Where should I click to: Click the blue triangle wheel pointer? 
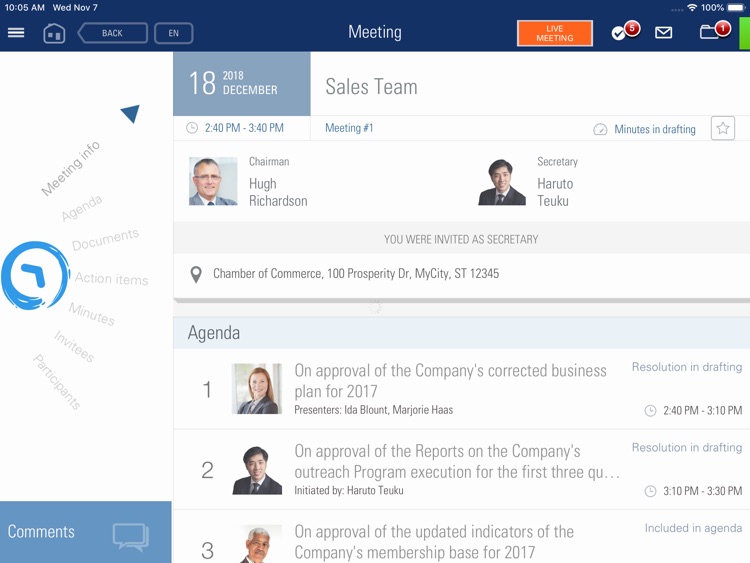[x=131, y=113]
